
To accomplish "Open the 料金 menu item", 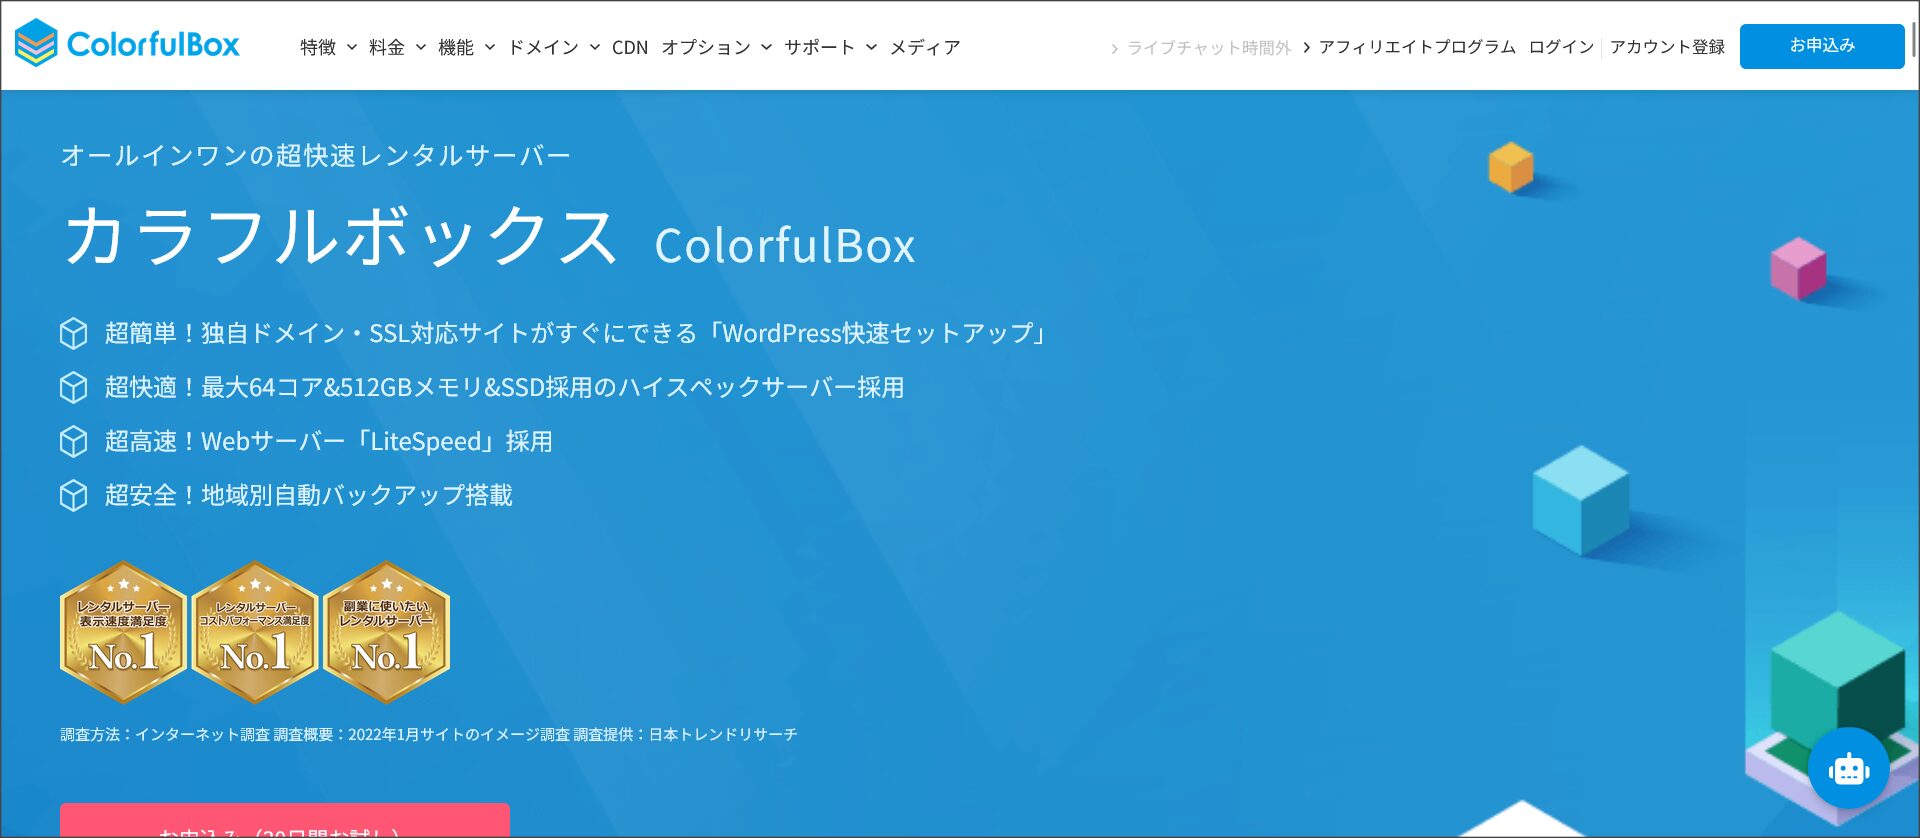I will click(x=387, y=47).
